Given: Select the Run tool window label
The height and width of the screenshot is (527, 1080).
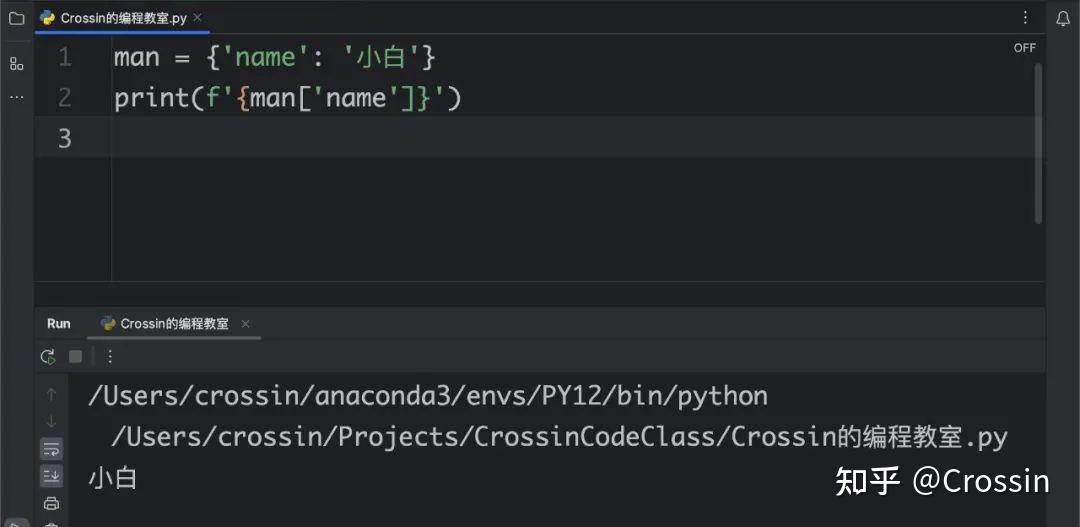Looking at the screenshot, I should 59,324.
